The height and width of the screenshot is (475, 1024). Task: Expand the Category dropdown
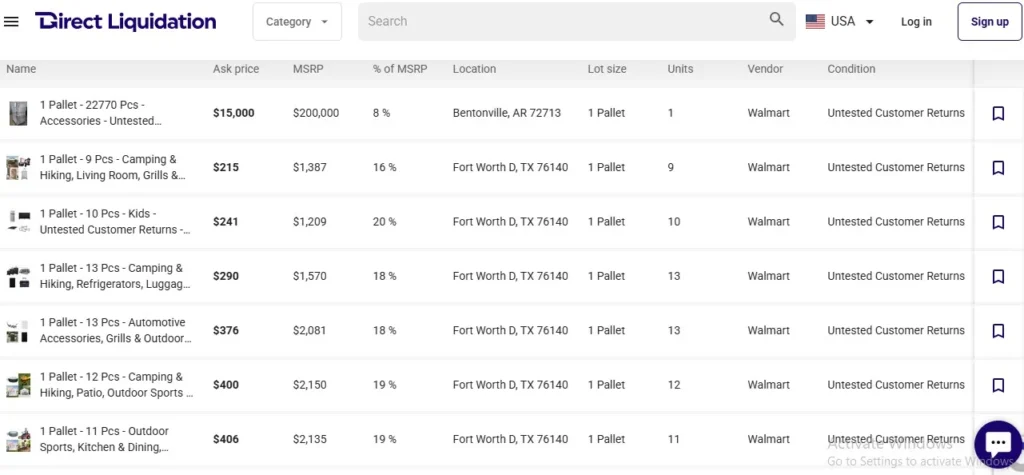pyautogui.click(x=297, y=22)
